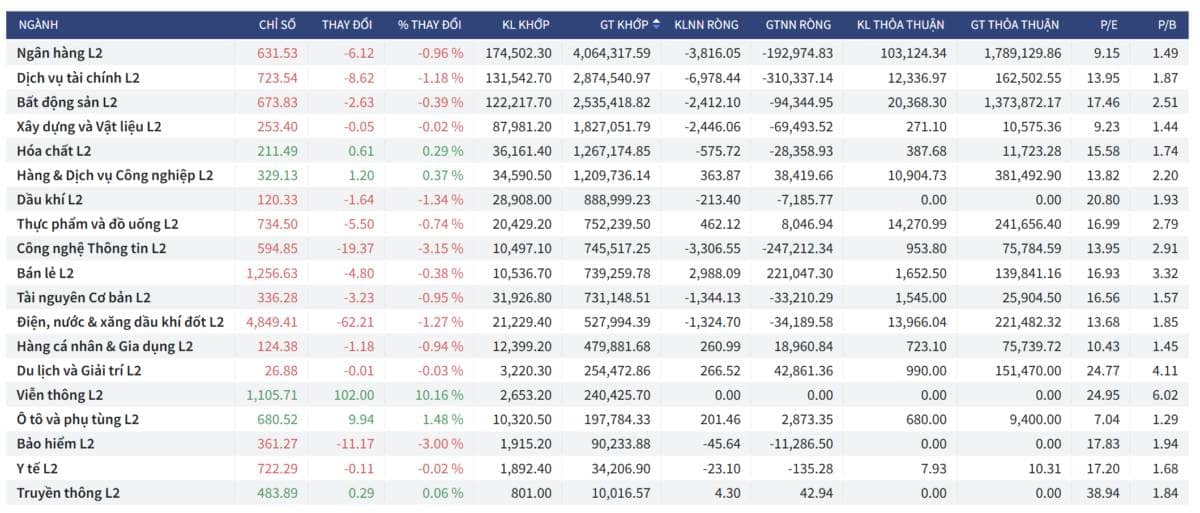The height and width of the screenshot is (513, 1200).
Task: Select the Bảo hiểm L2 row
Action: 598,443
